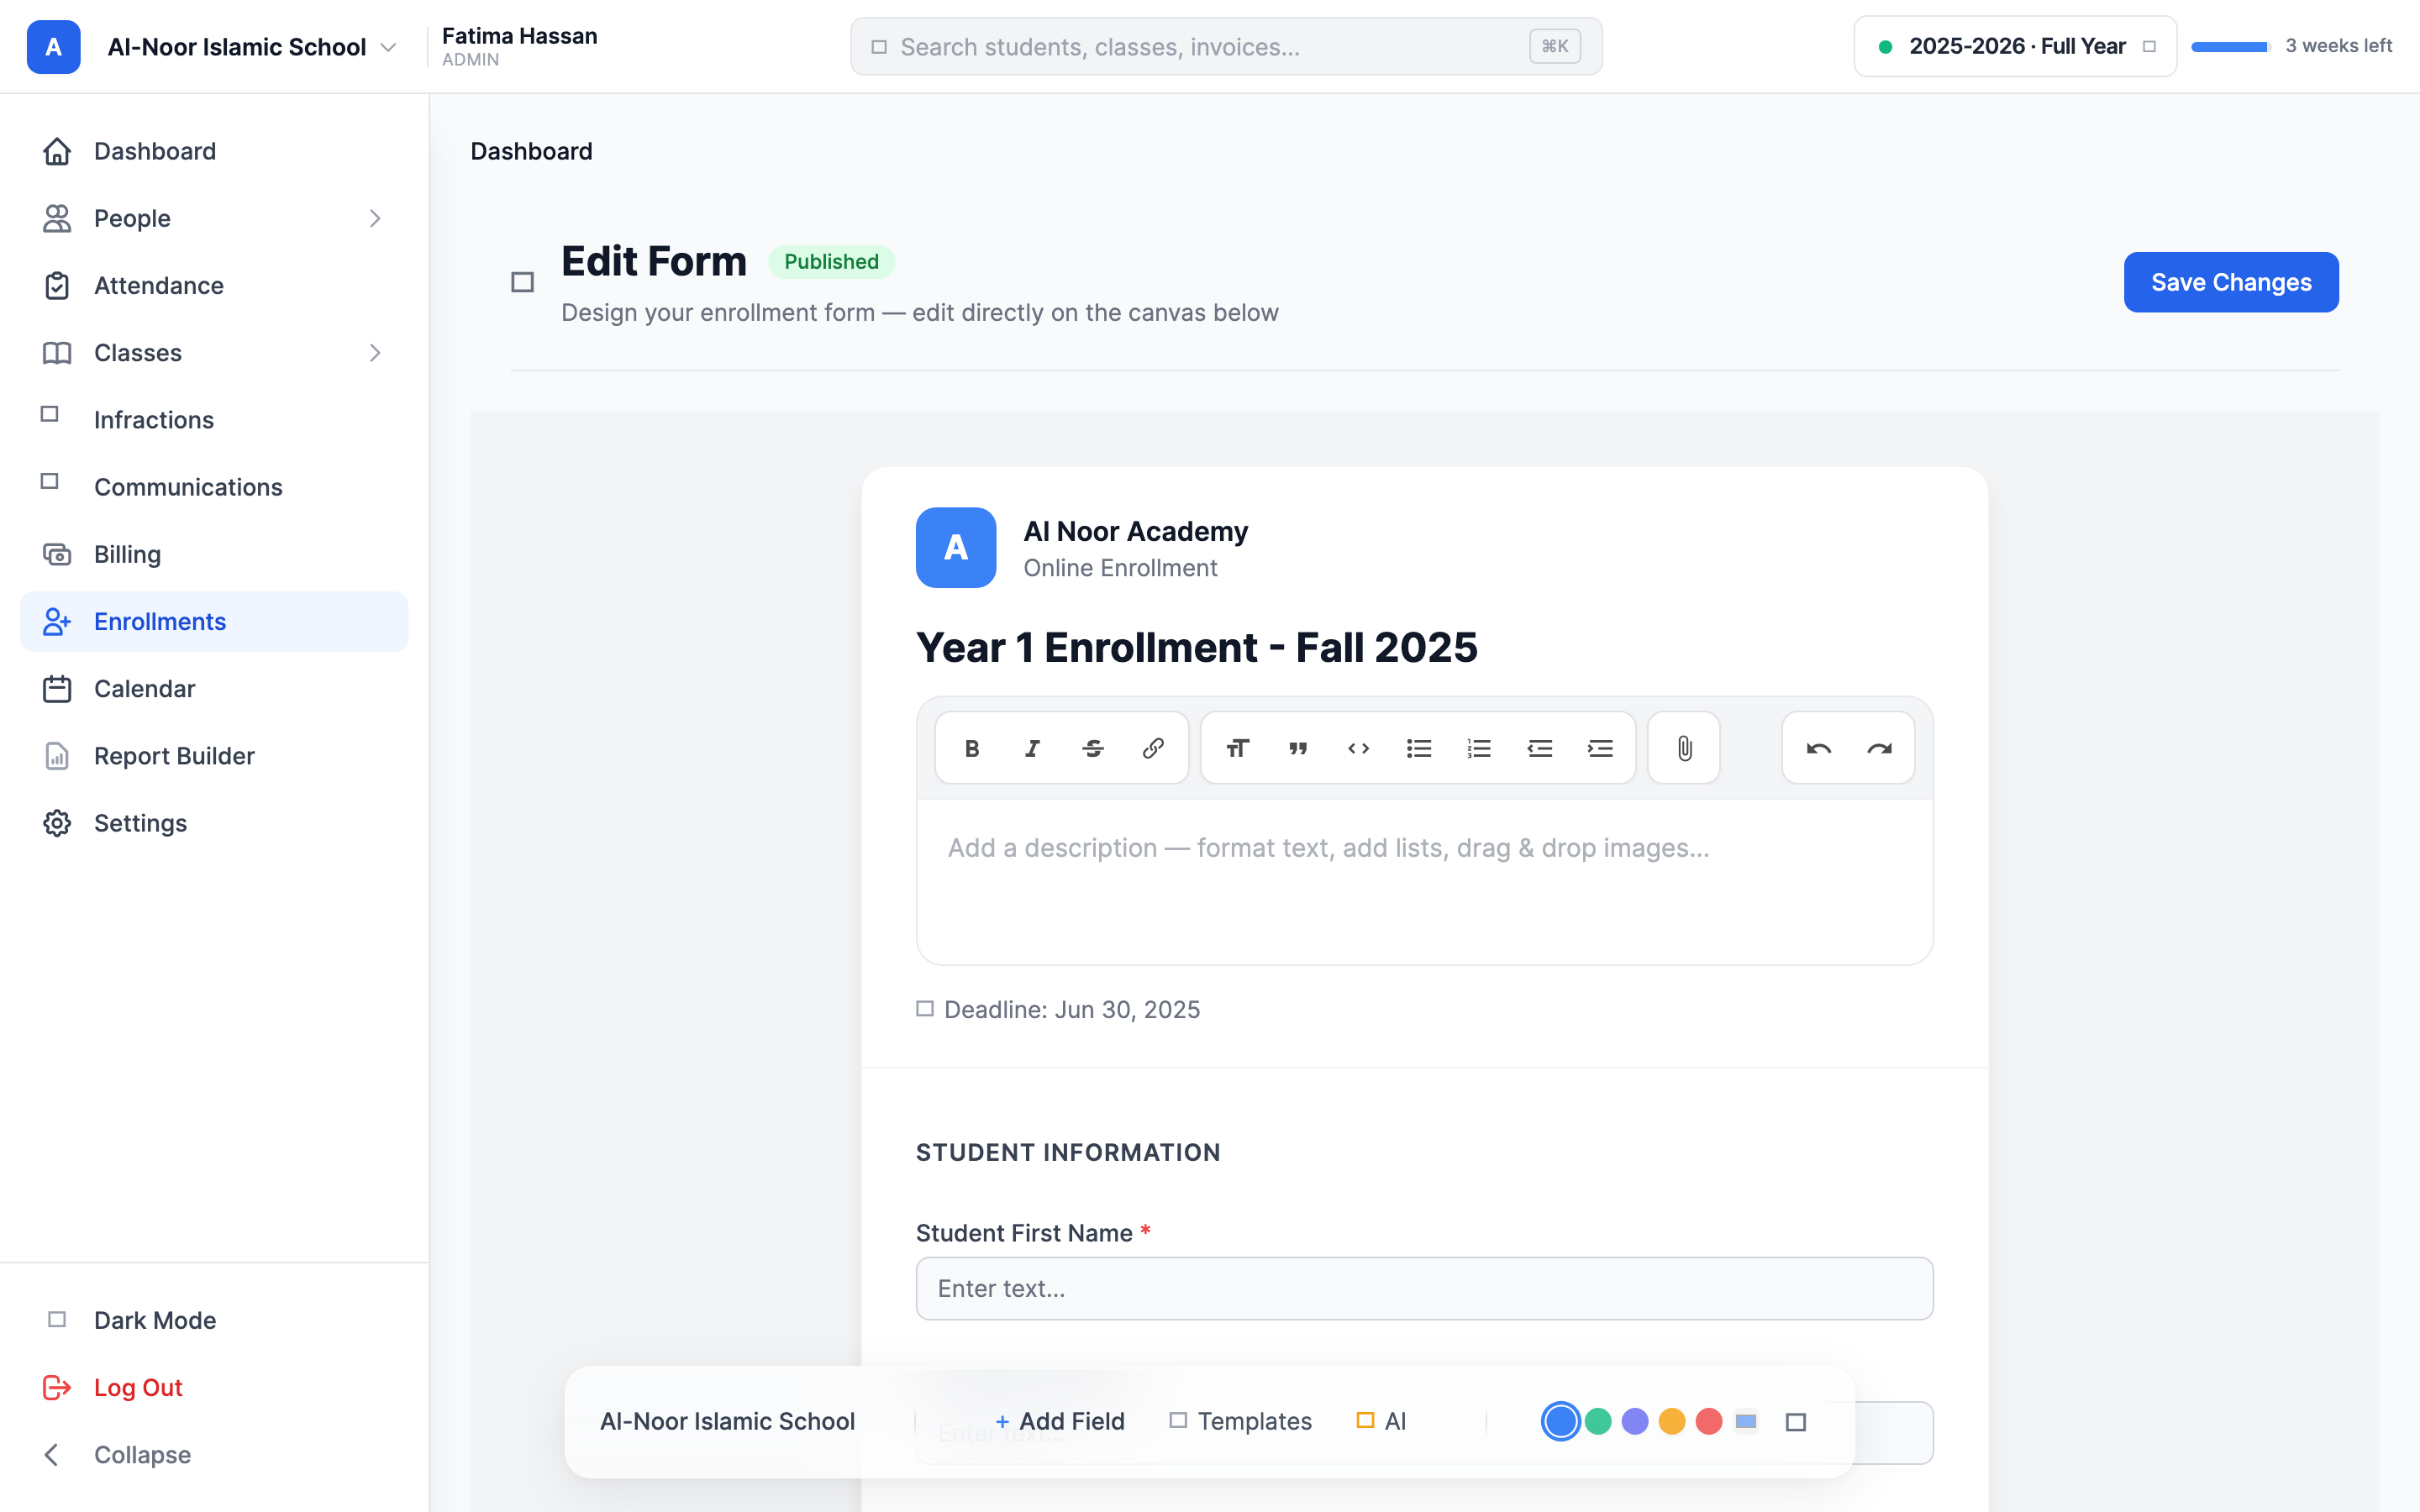
Task: Increase indent level in the editor
Action: (1600, 748)
